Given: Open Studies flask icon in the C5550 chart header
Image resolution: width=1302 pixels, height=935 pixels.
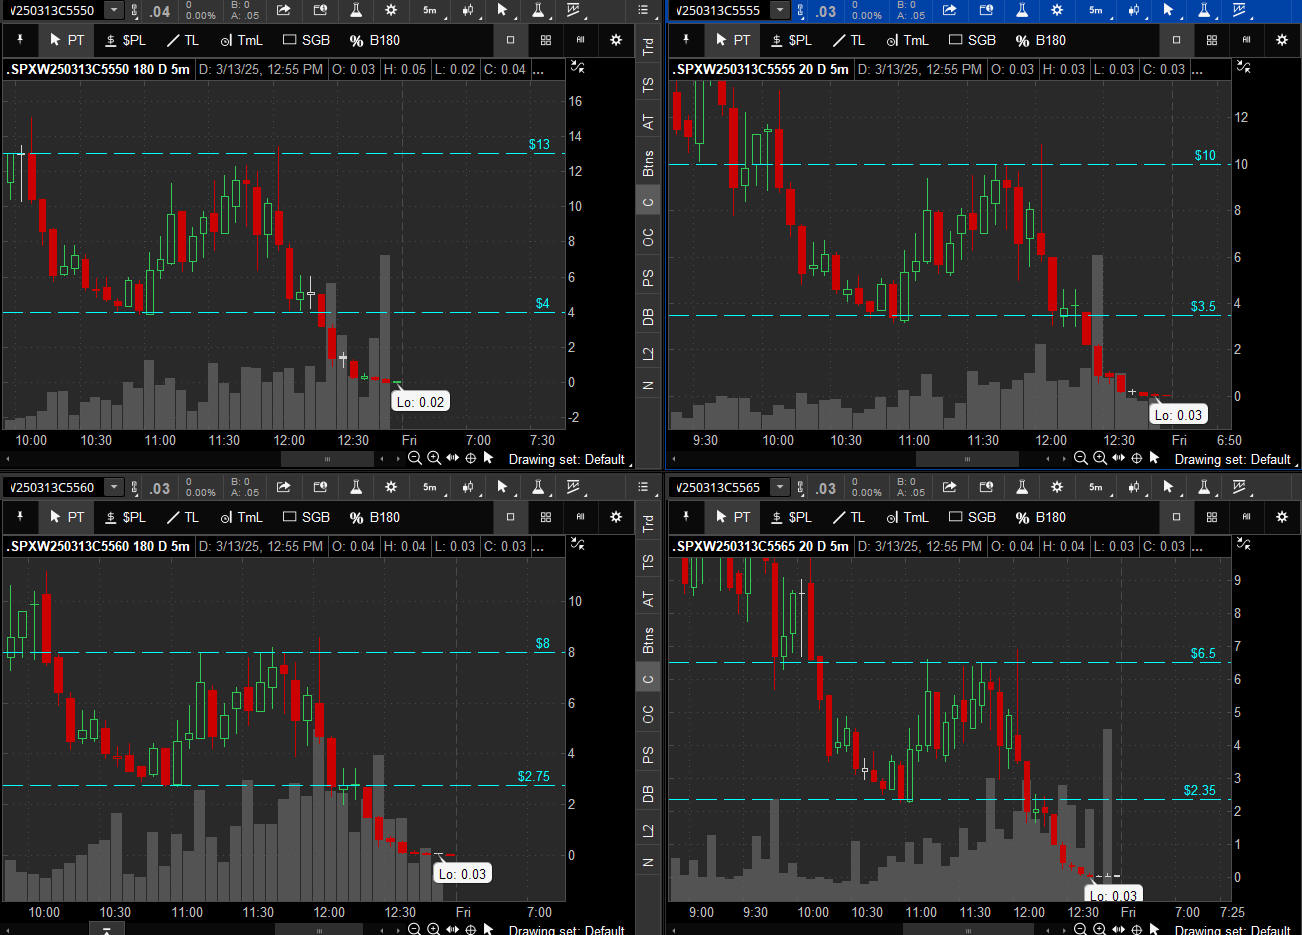Looking at the screenshot, I should tap(355, 10).
